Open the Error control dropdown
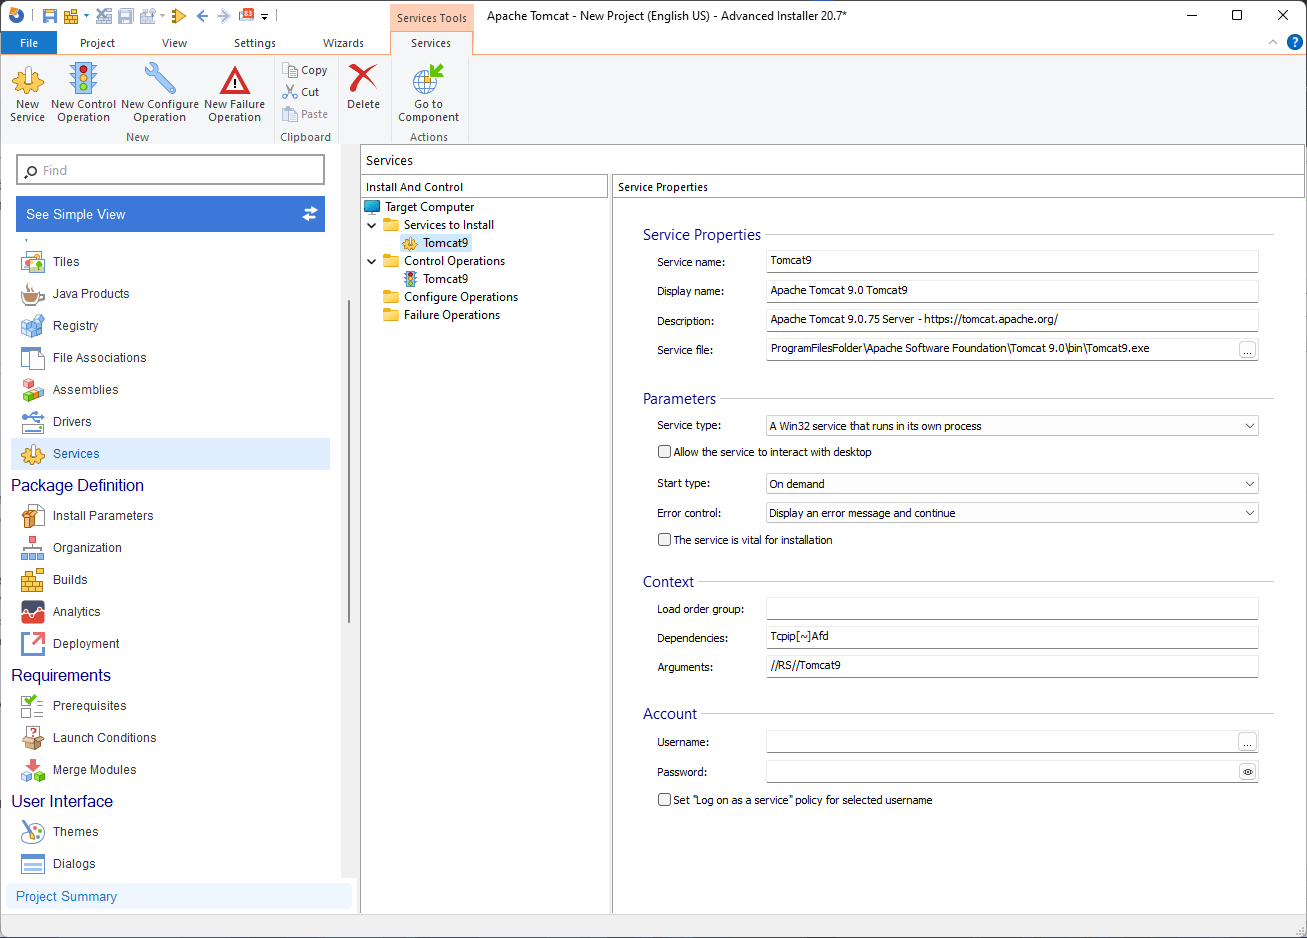1307x938 pixels. click(x=1012, y=513)
